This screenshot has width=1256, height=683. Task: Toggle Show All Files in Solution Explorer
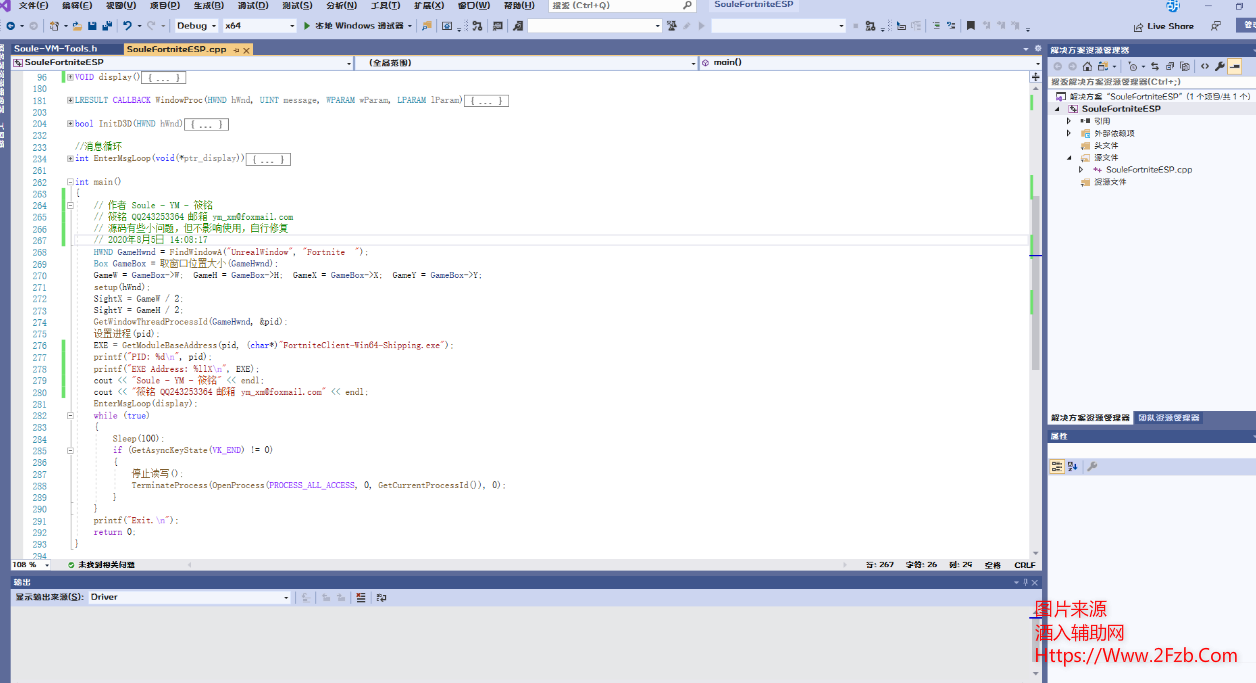[x=1187, y=66]
